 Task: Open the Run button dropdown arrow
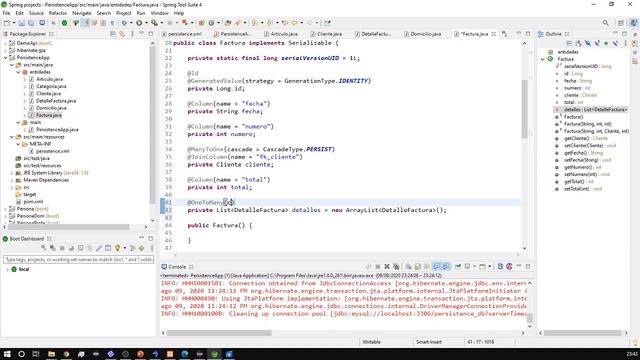pyautogui.click(x=146, y=23)
